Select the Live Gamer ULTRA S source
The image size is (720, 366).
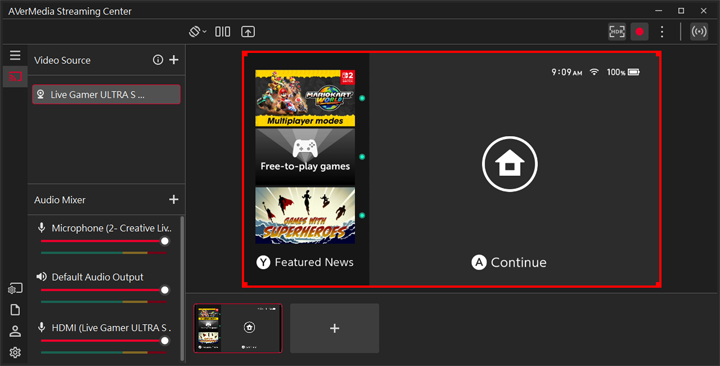tap(106, 94)
